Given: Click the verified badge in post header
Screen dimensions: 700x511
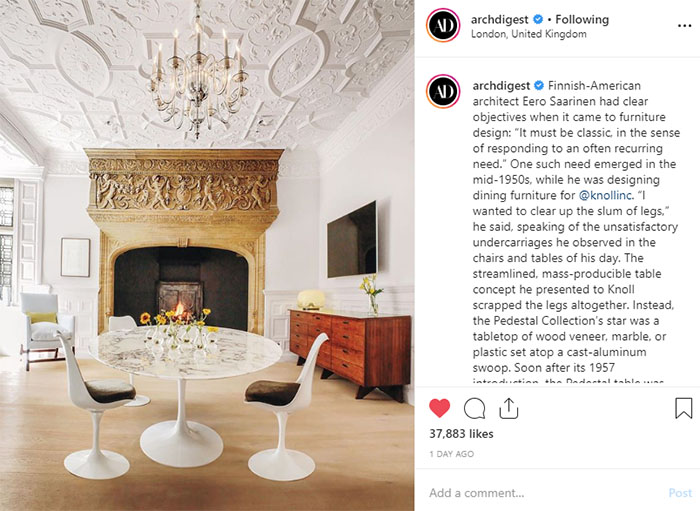Looking at the screenshot, I should click(538, 19).
